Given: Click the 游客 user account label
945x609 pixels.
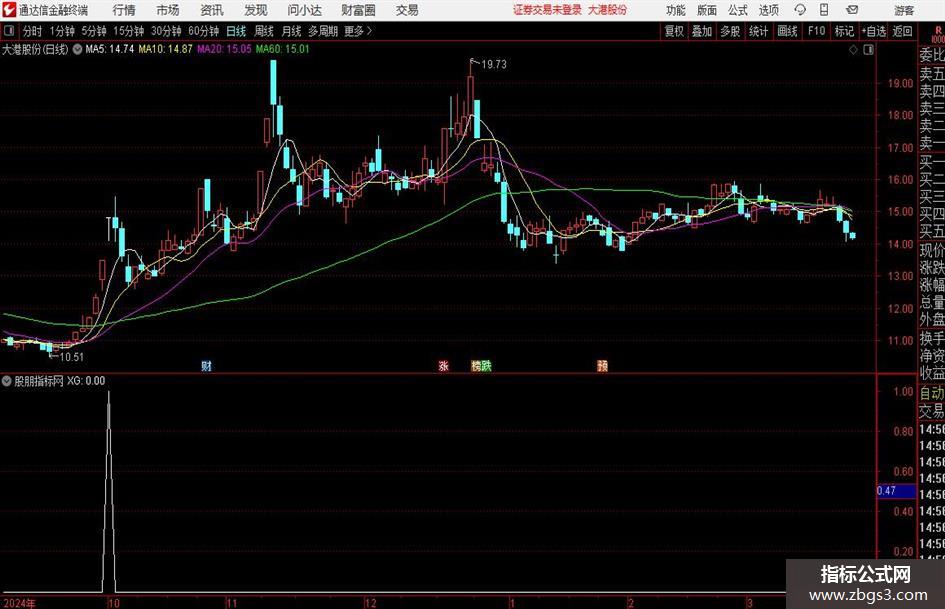Looking at the screenshot, I should tap(904, 10).
